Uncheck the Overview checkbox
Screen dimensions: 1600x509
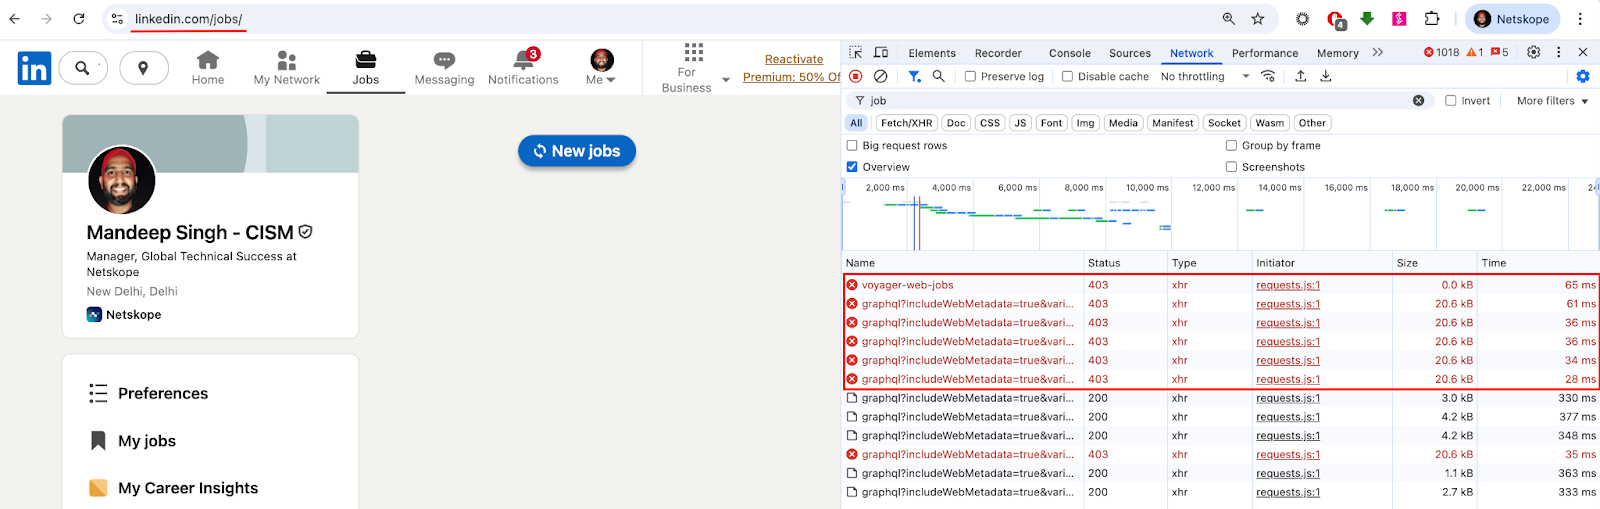[x=852, y=167]
